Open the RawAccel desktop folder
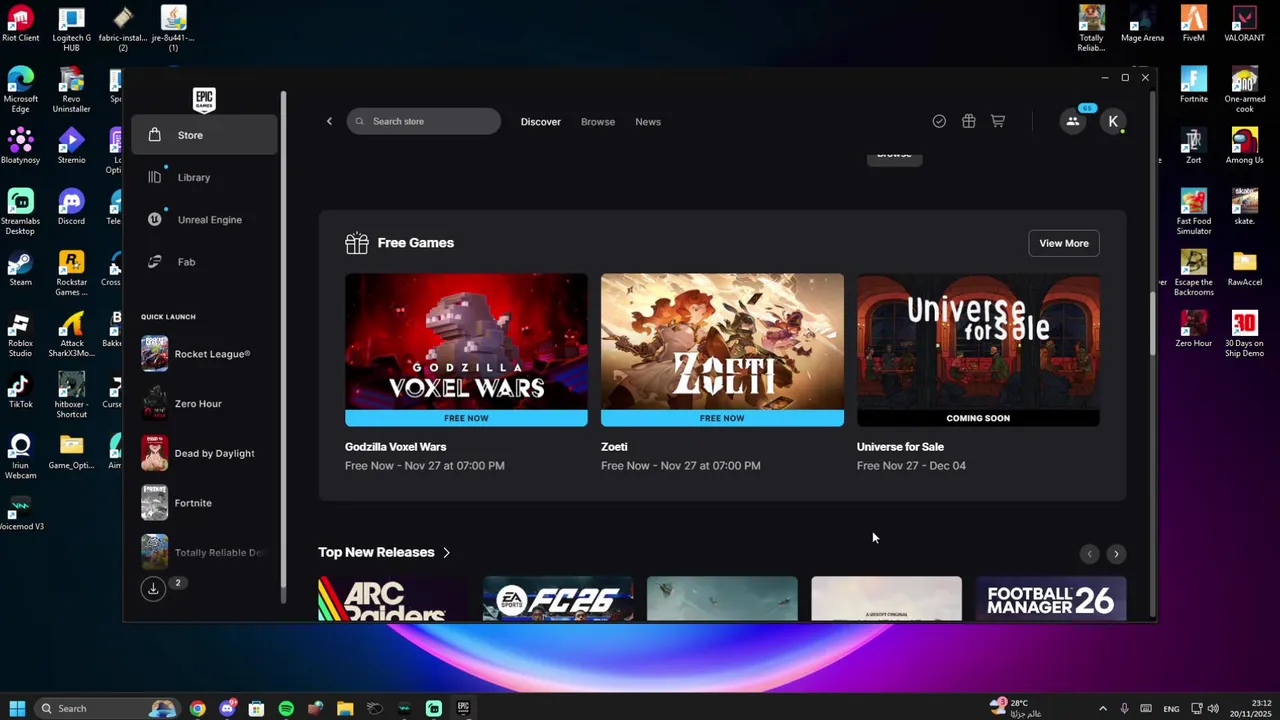The image size is (1280, 720). [1244, 268]
